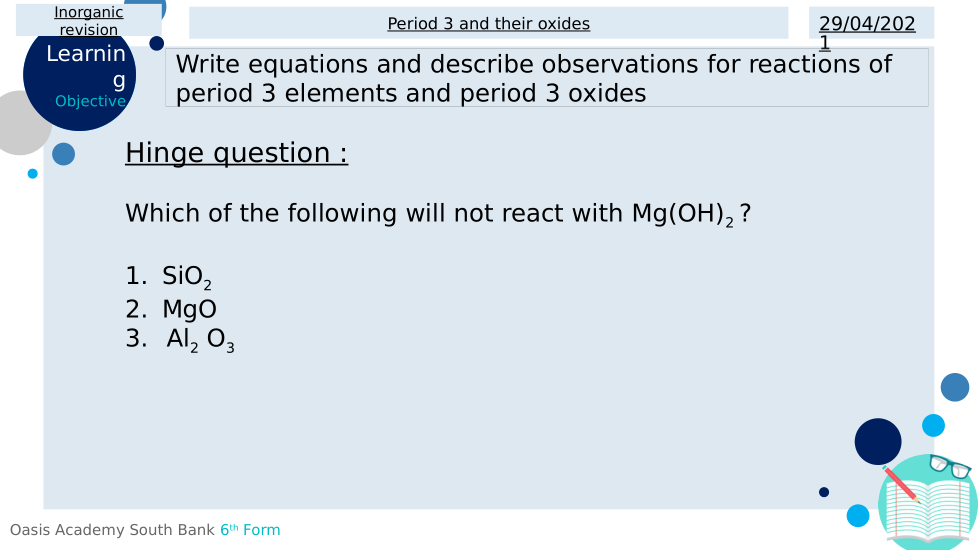Click the Oasis Academy South Bank footer
Screen dimensions: 978x550
[x=112, y=530]
